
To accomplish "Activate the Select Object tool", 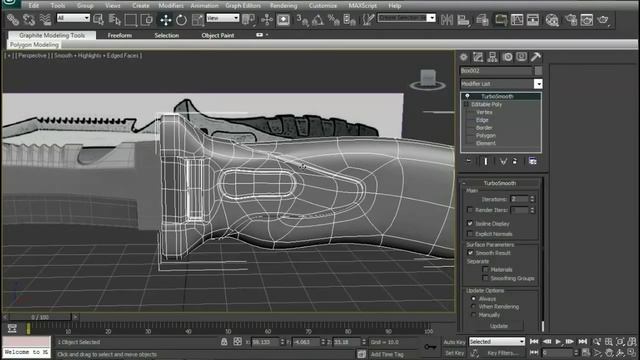I will pos(98,19).
